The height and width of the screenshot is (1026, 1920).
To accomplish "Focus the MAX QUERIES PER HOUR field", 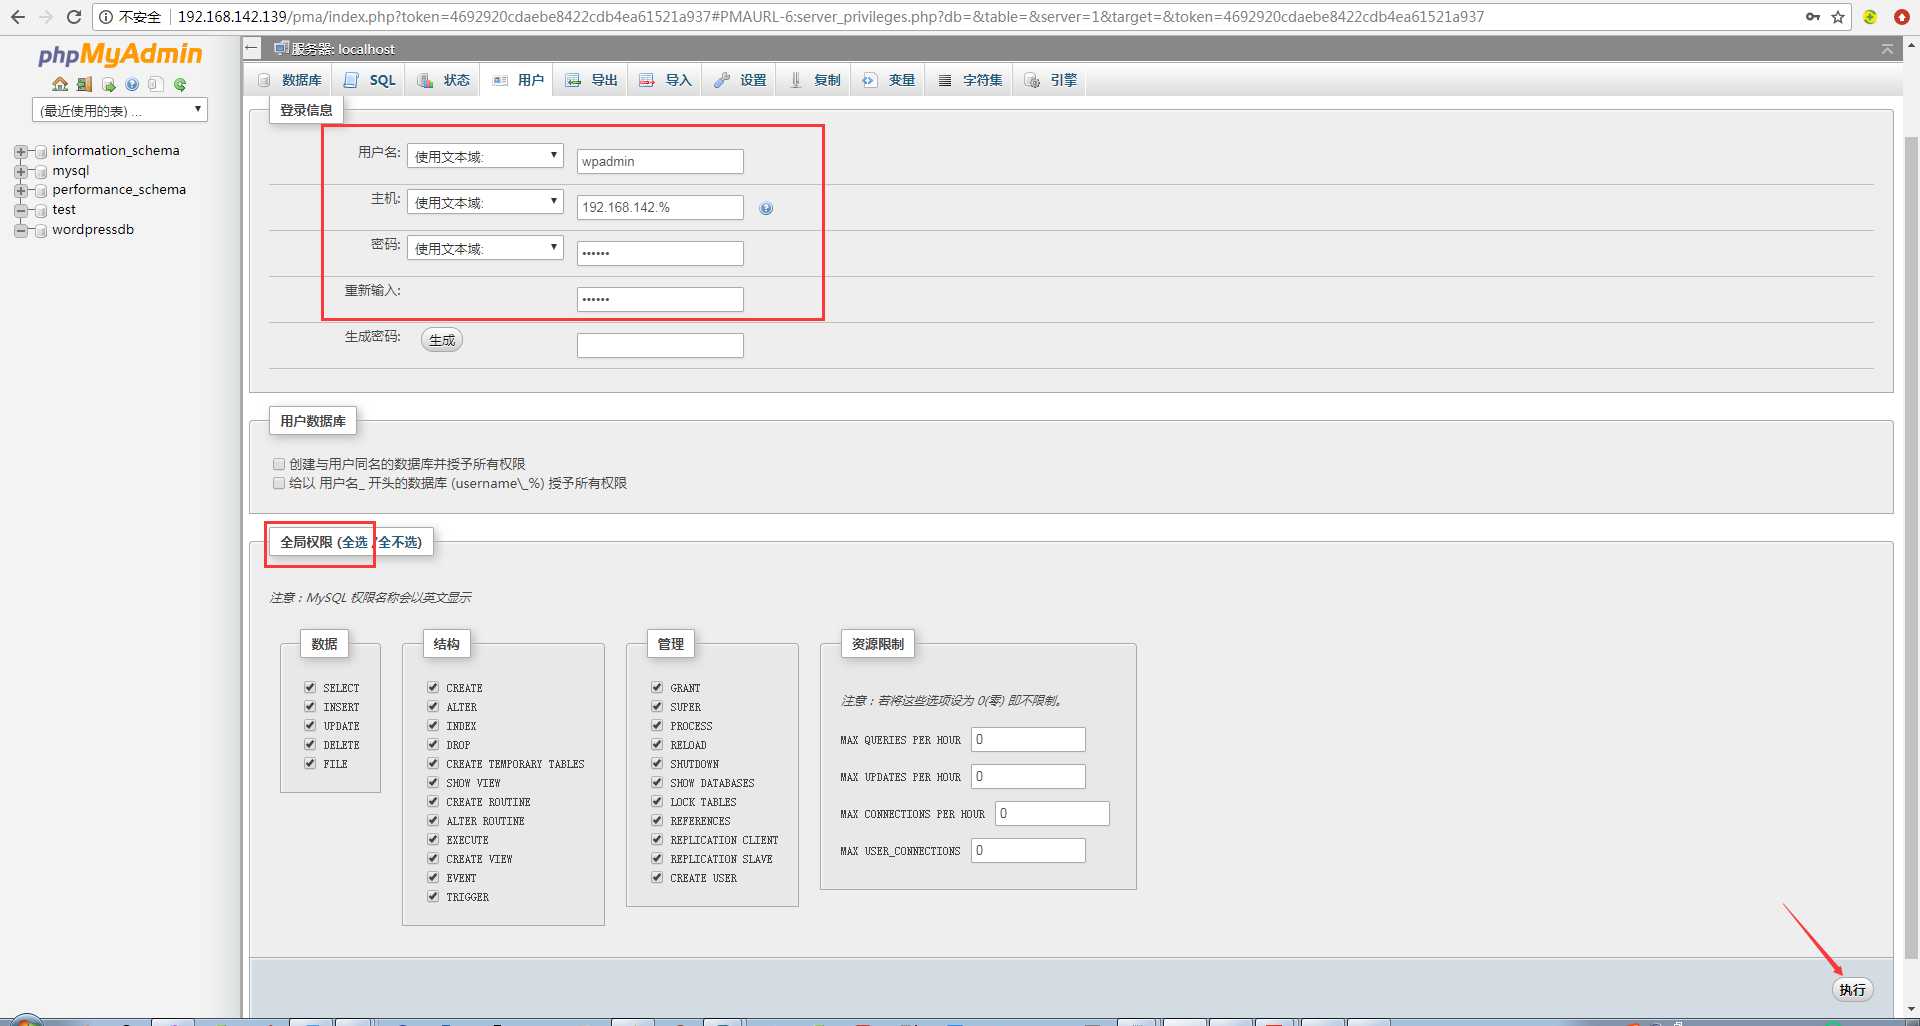I will [1028, 740].
